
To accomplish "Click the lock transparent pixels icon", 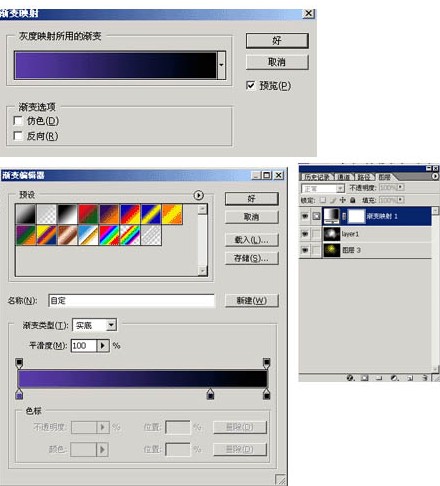I will tap(323, 200).
